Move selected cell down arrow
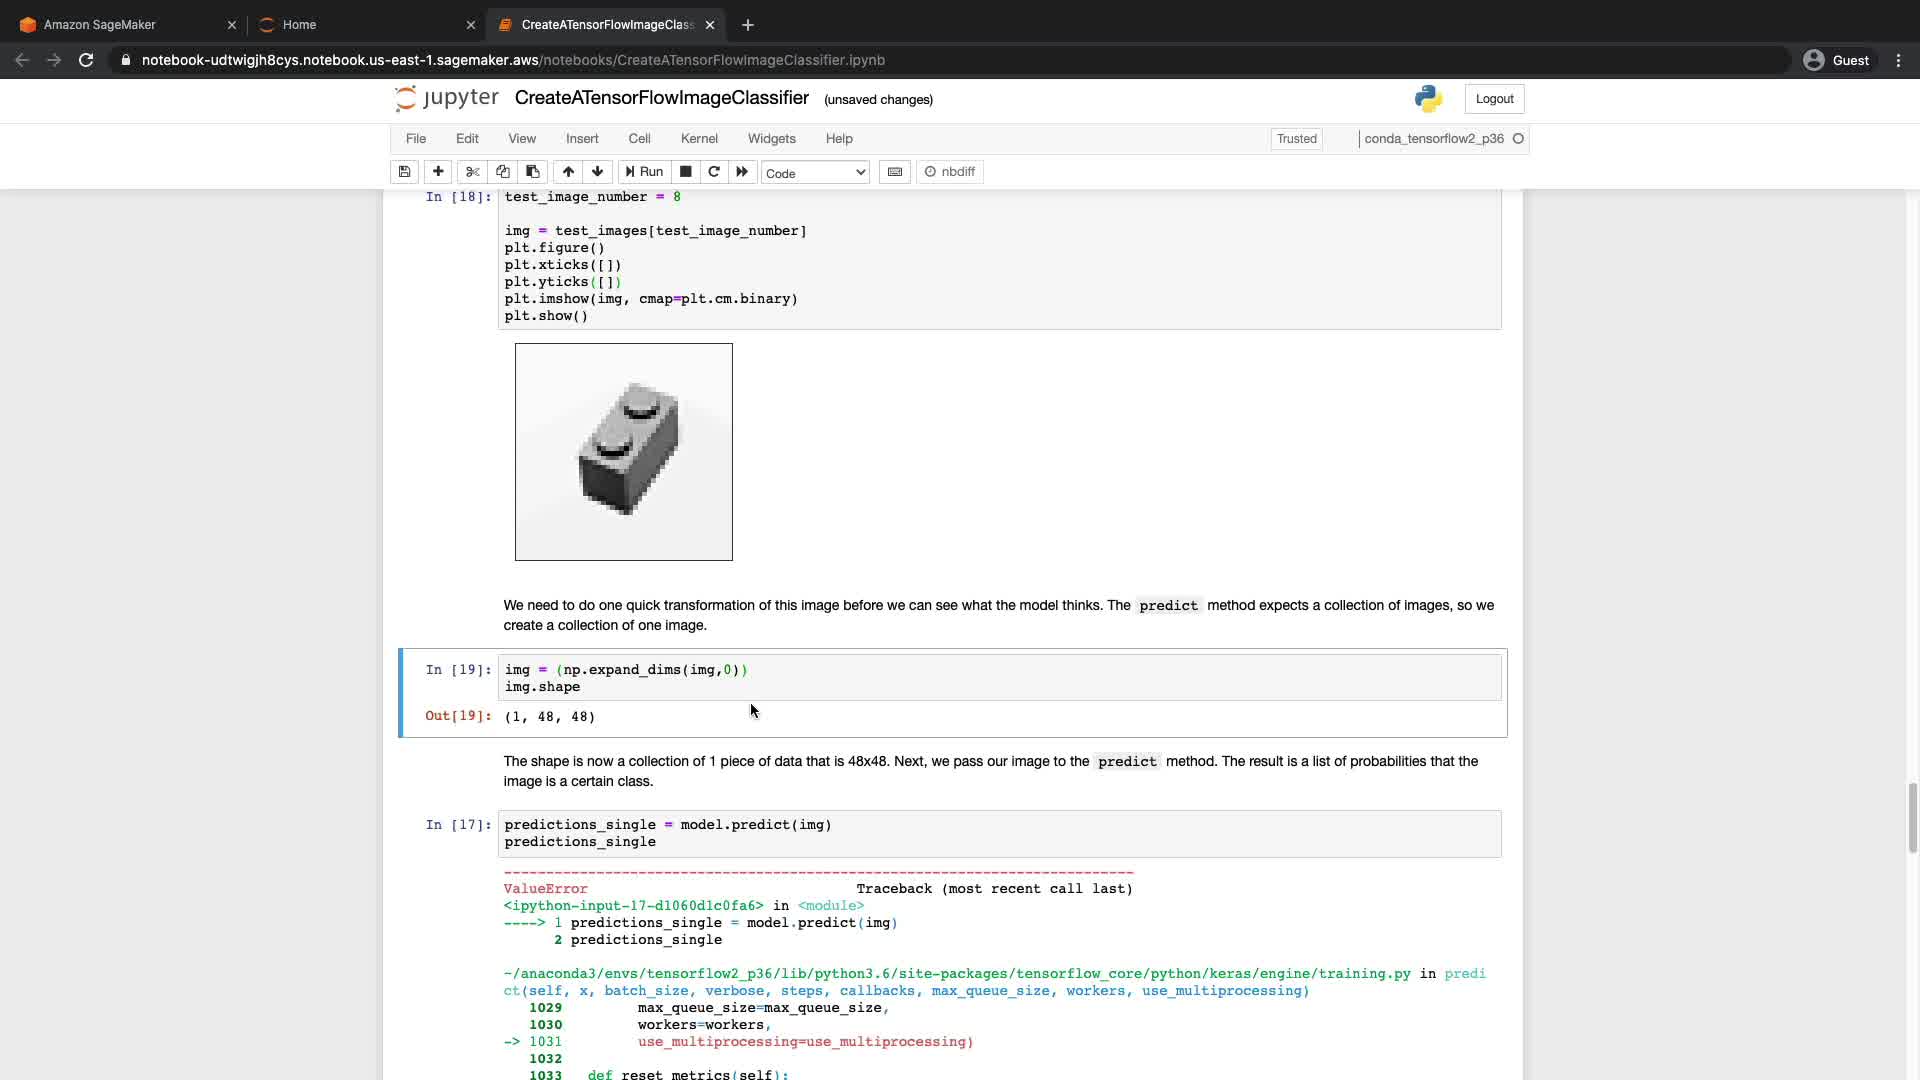The width and height of the screenshot is (1920, 1080). [598, 172]
